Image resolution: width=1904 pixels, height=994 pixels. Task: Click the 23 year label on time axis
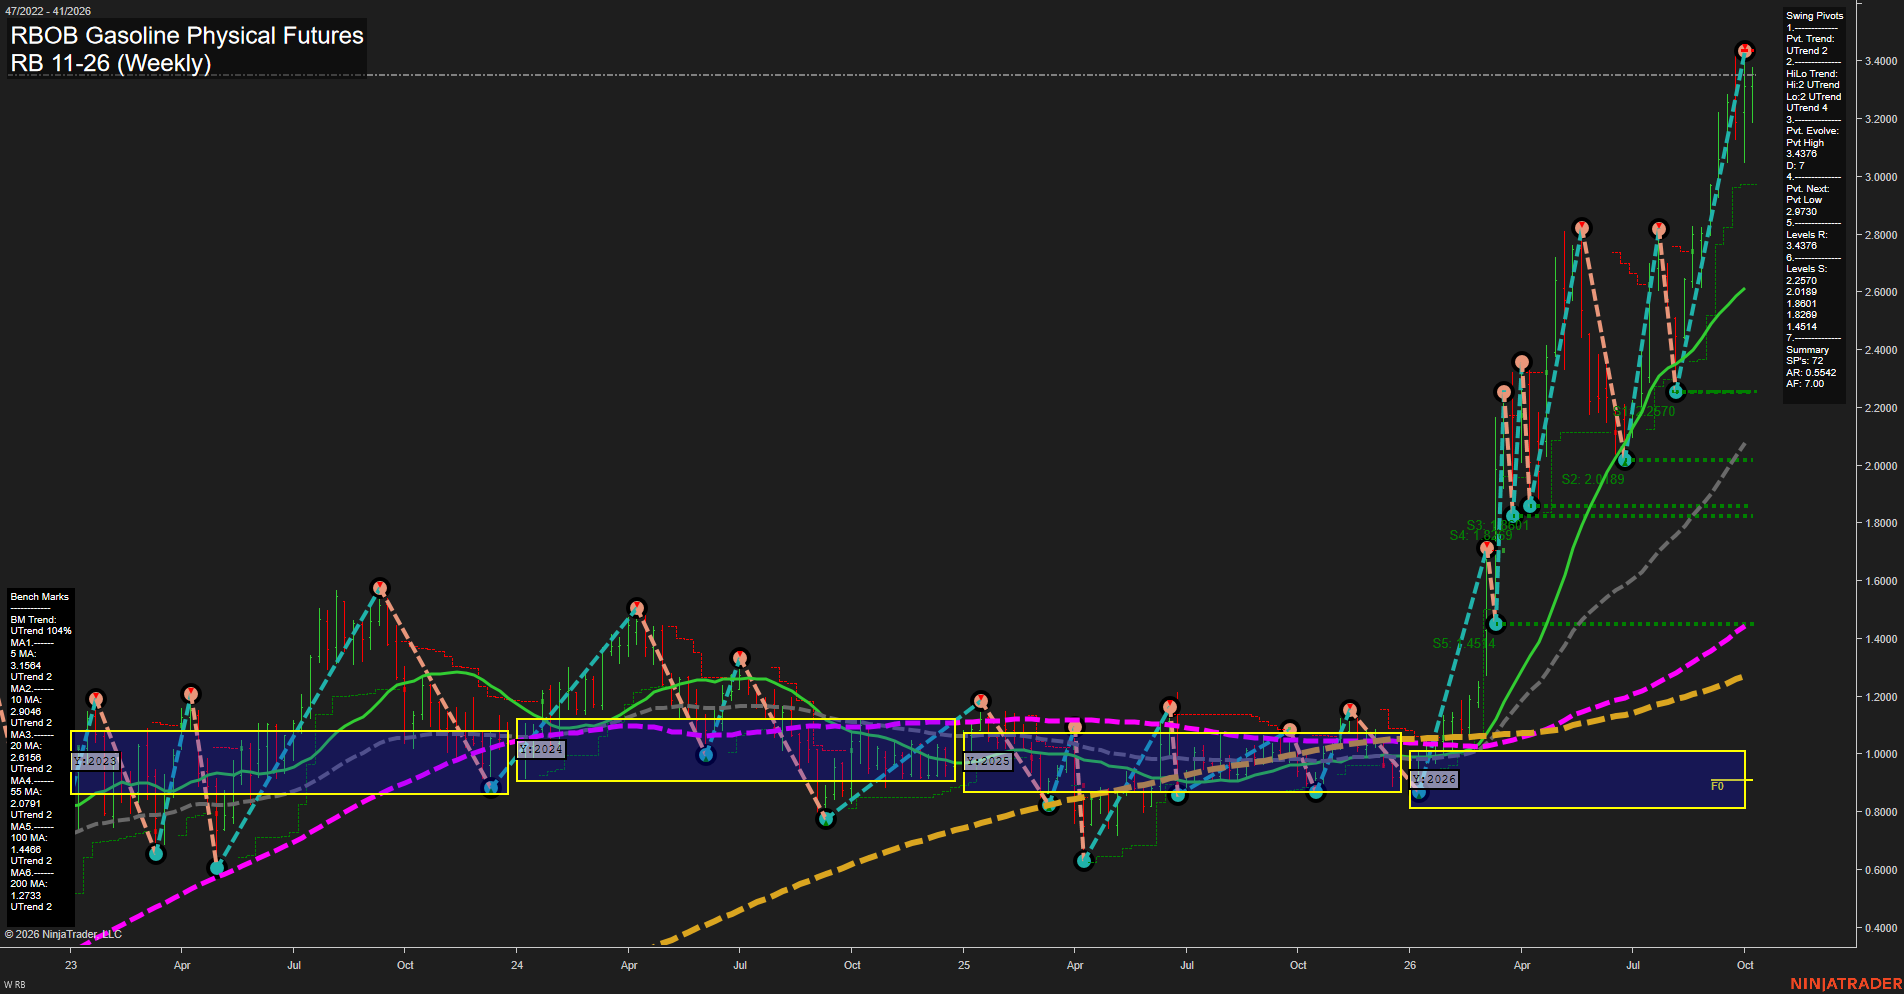tap(71, 965)
